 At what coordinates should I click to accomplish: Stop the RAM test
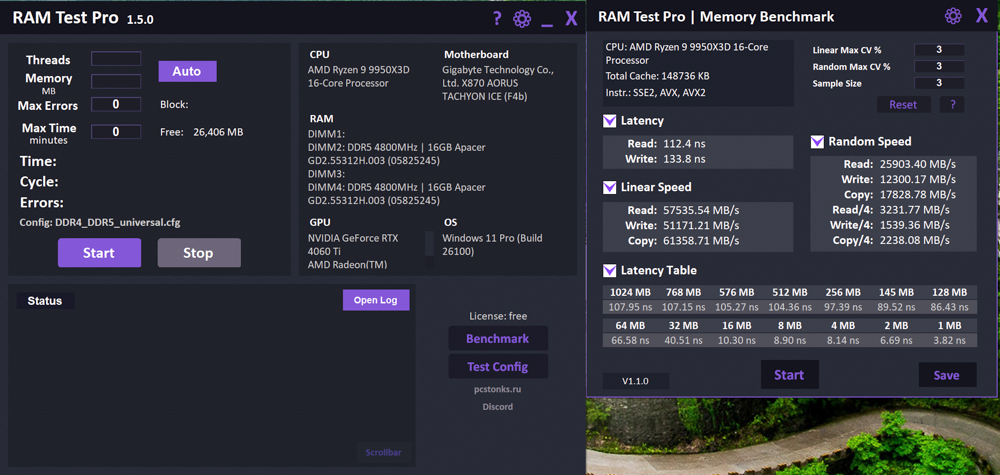tap(199, 252)
